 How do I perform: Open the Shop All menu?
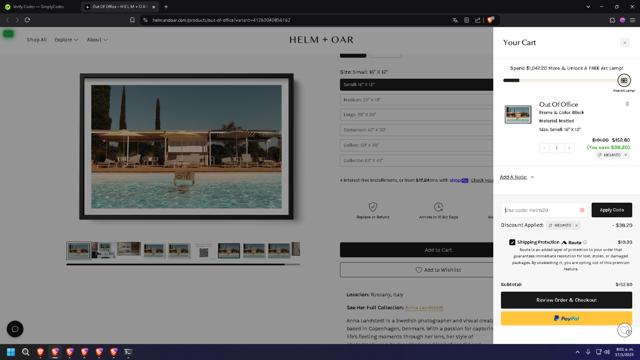click(x=36, y=40)
